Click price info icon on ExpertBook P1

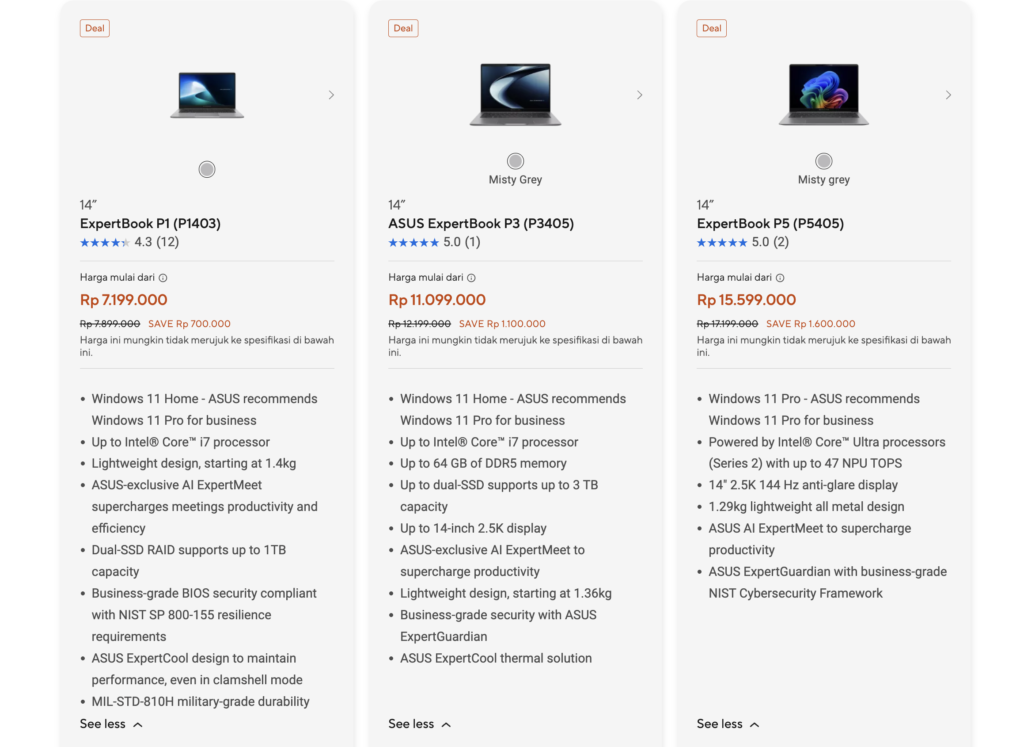click(163, 278)
